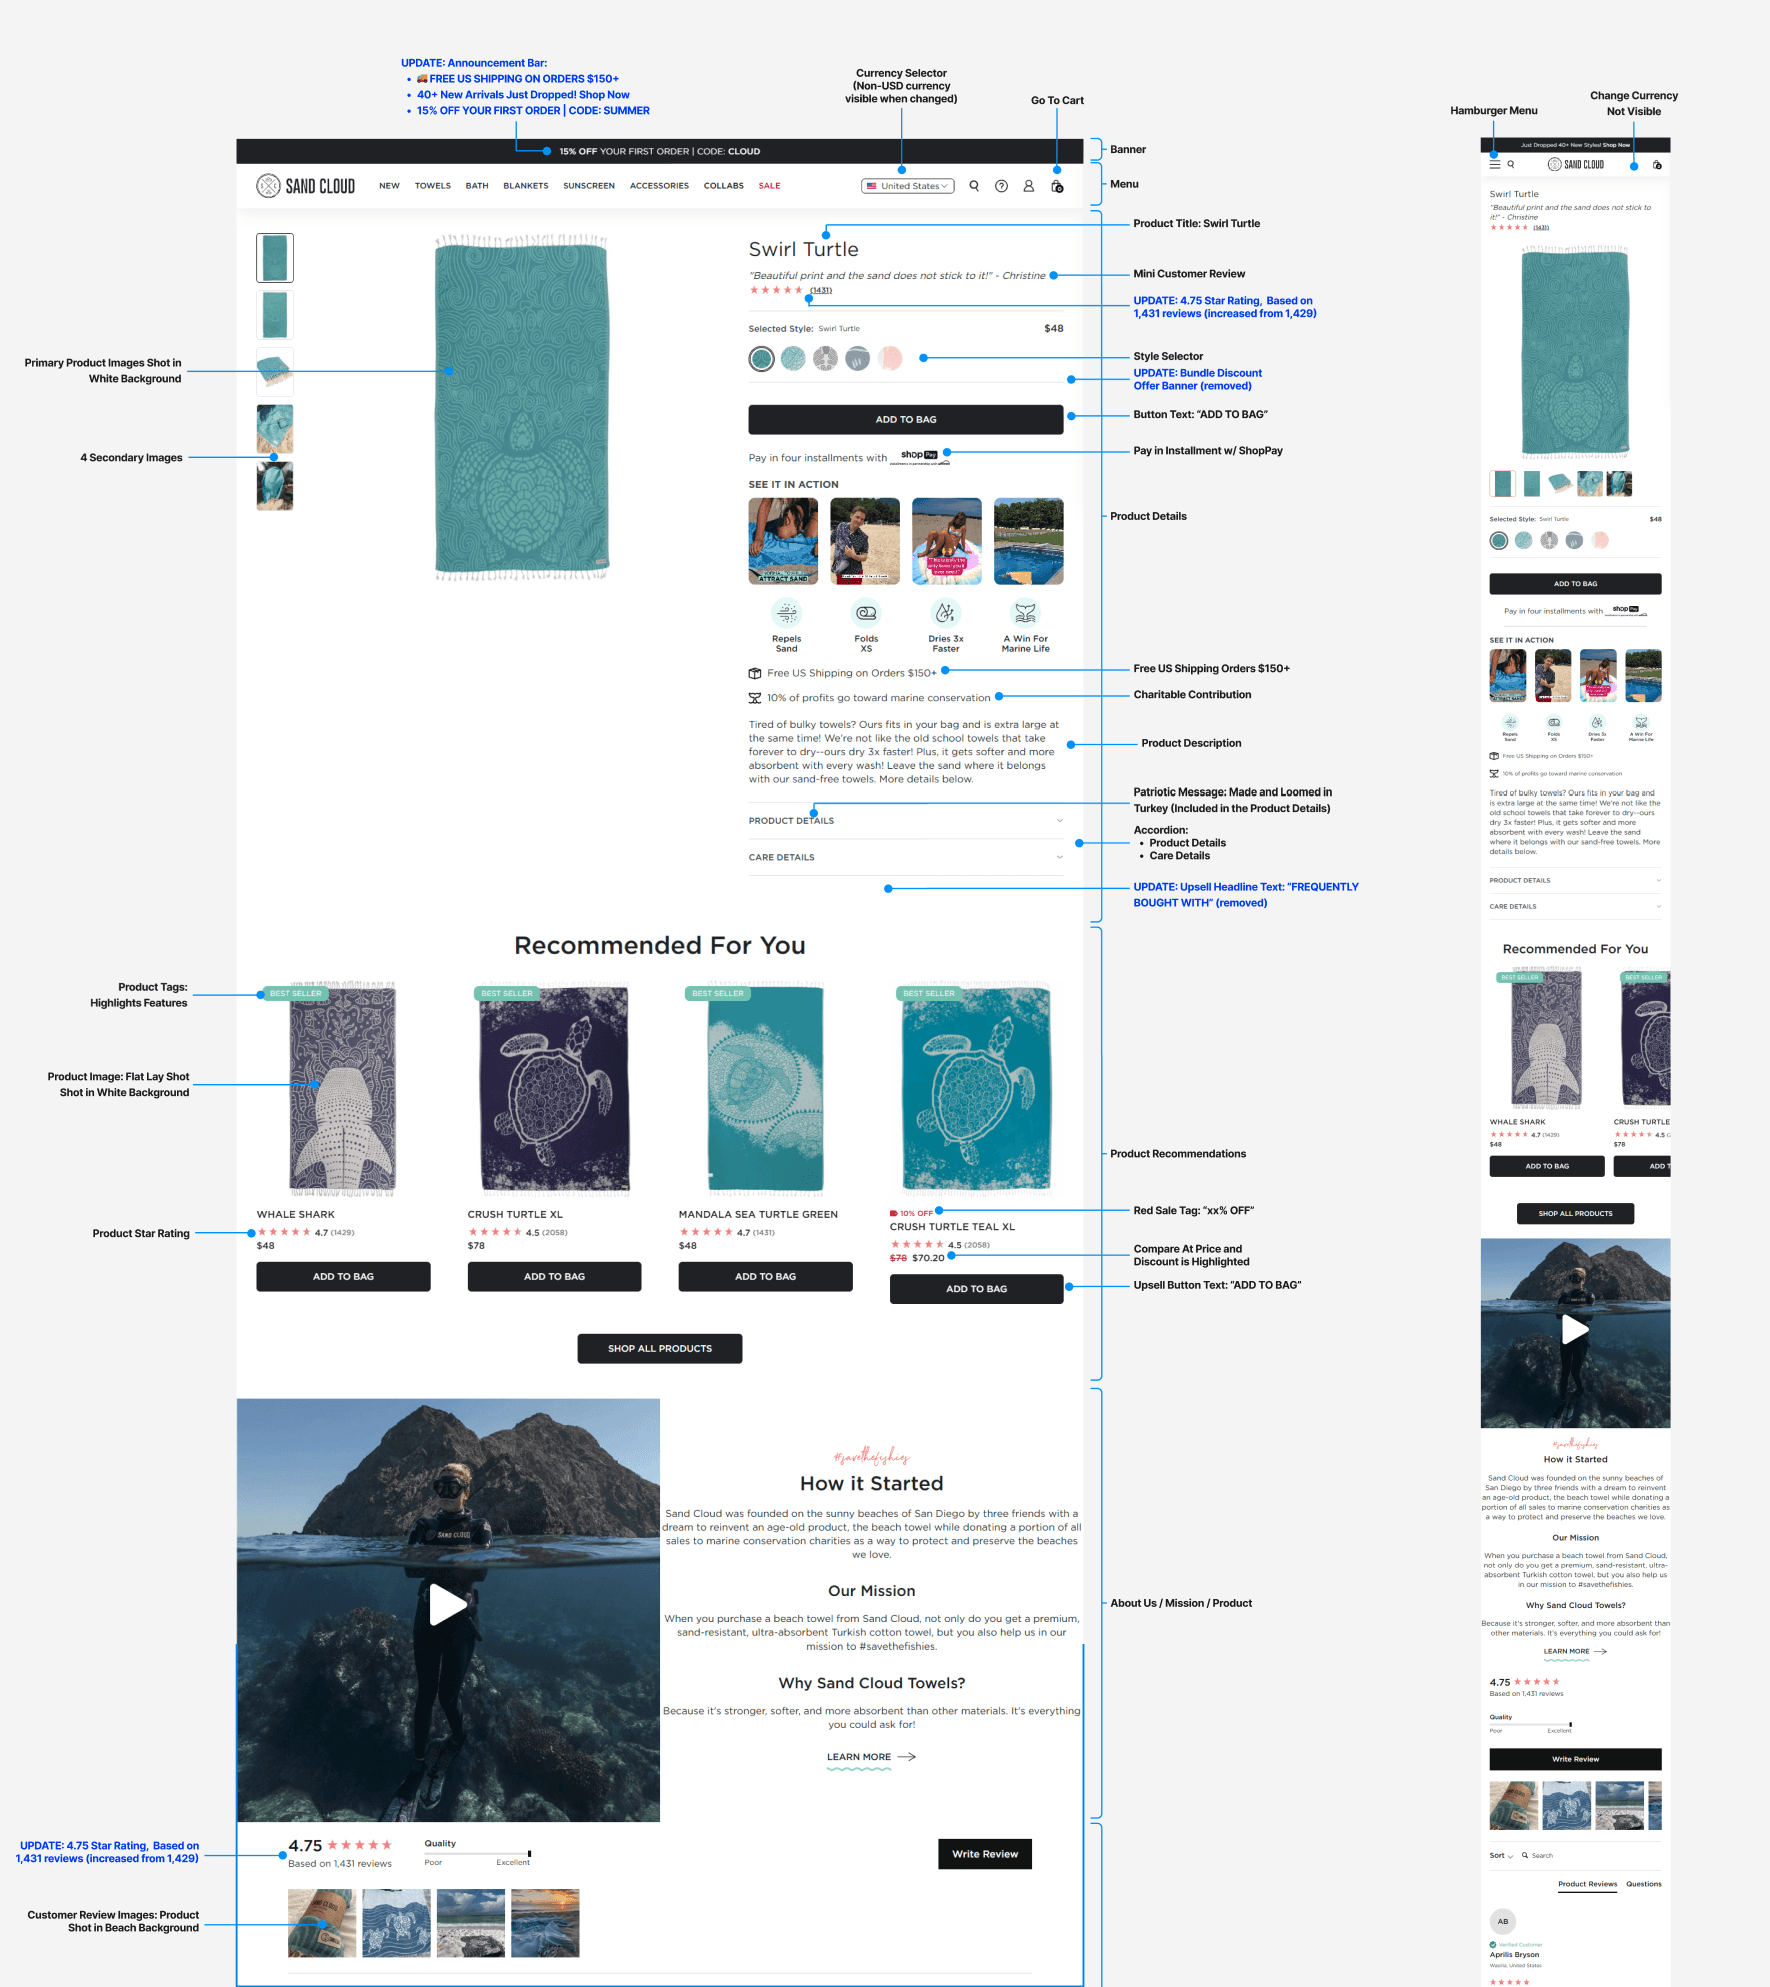The image size is (1770, 1987).
Task: Play the desktop How it Started video
Action: (x=448, y=1605)
